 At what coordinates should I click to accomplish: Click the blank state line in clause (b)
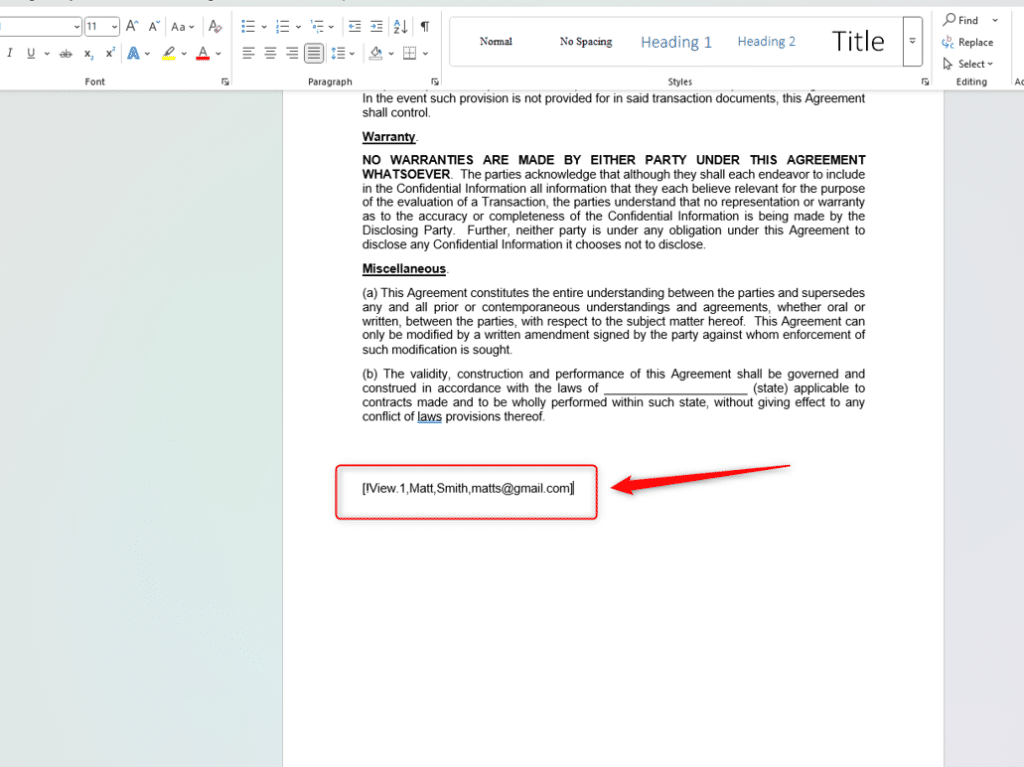point(675,389)
